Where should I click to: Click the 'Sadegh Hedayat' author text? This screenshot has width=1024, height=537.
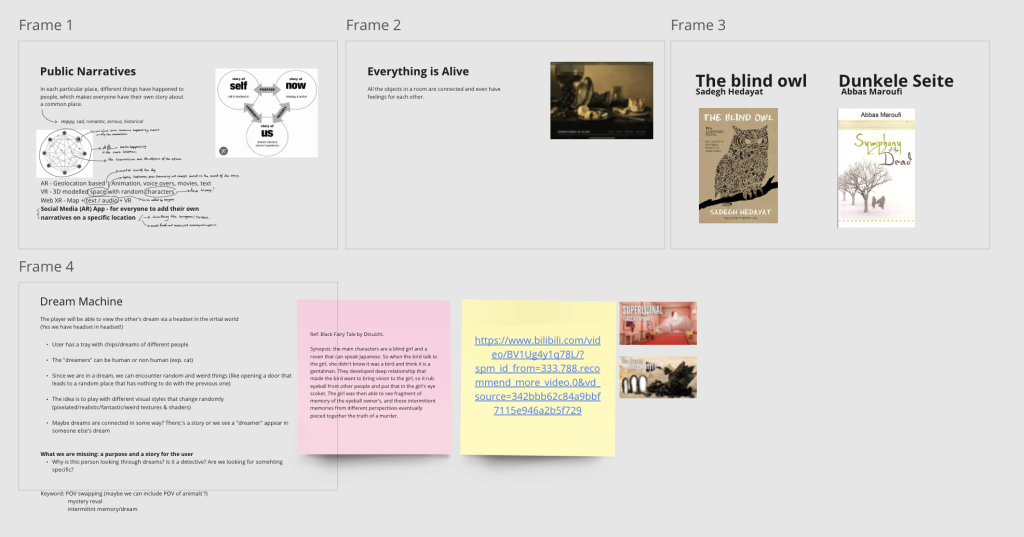tap(729, 91)
